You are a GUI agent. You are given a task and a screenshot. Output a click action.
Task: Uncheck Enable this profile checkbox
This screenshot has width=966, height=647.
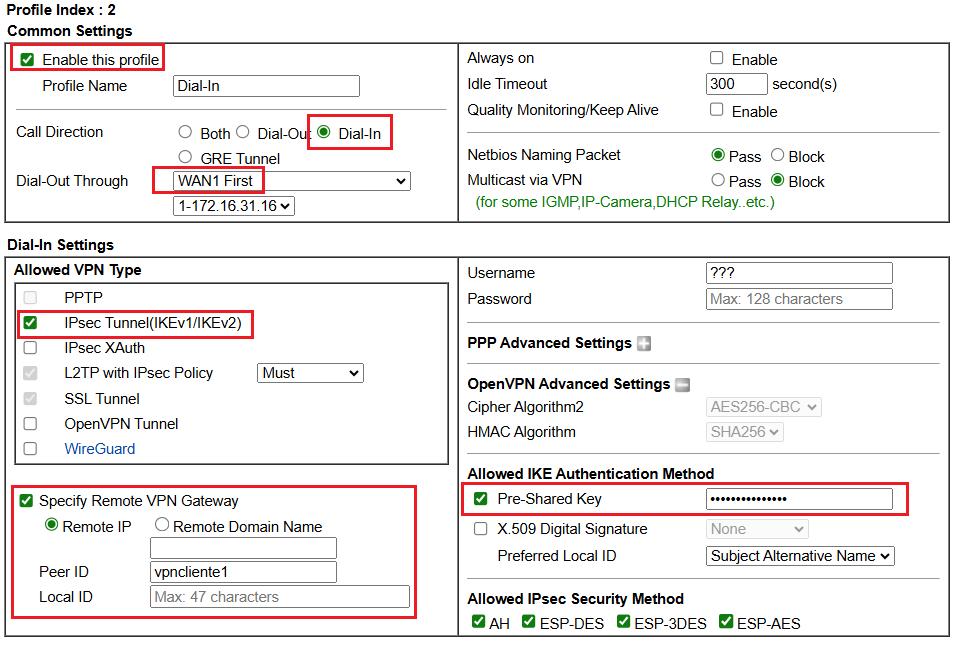tap(27, 60)
